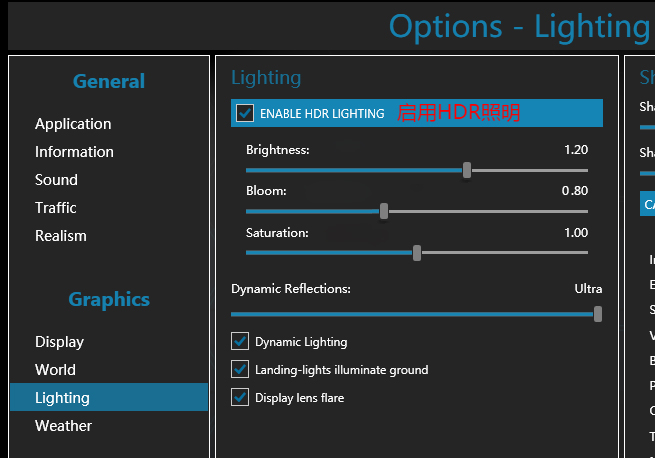Select the Traffic settings page
The image size is (655, 458).
(x=56, y=208)
